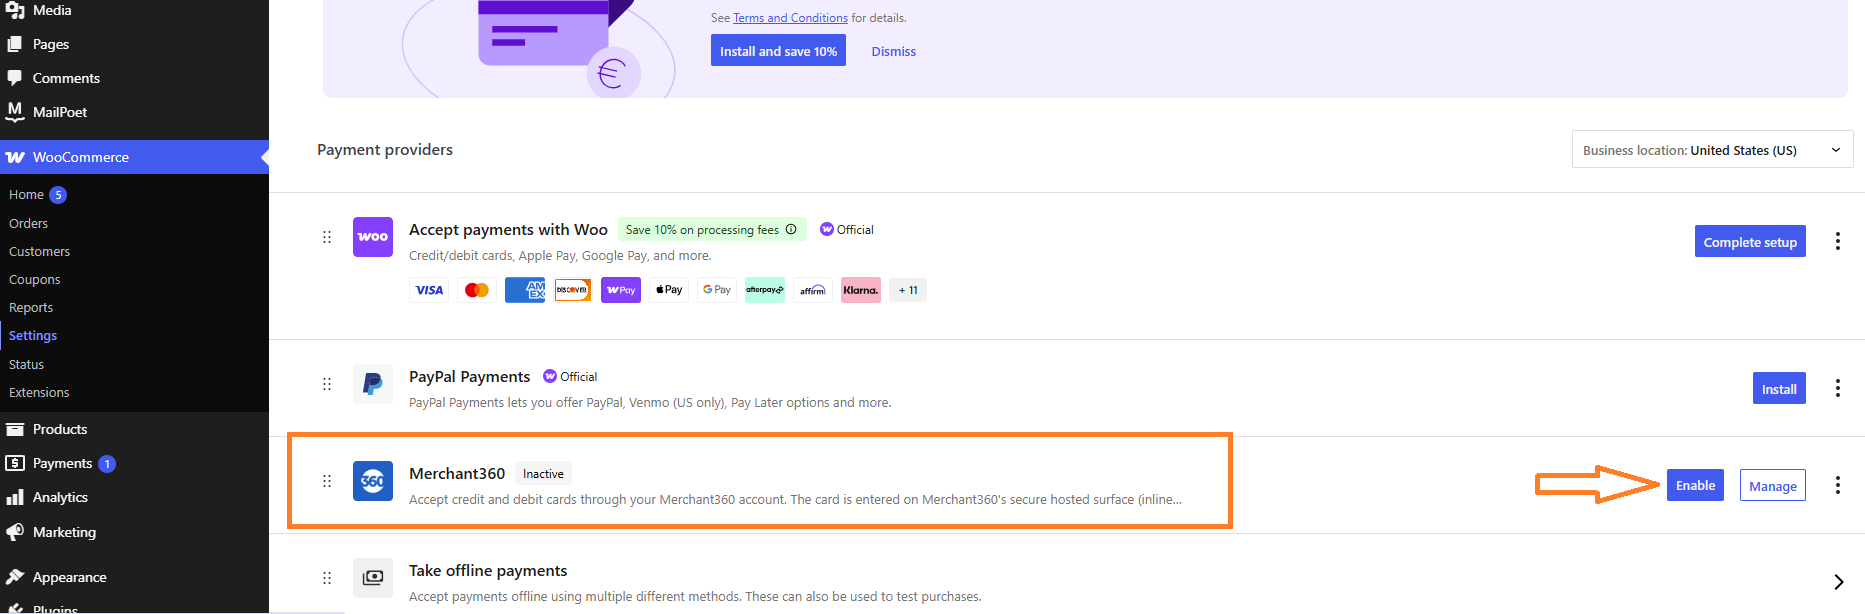Click the MailPoet M icon
Screen dimensions: 1865x614
[x=15, y=111]
